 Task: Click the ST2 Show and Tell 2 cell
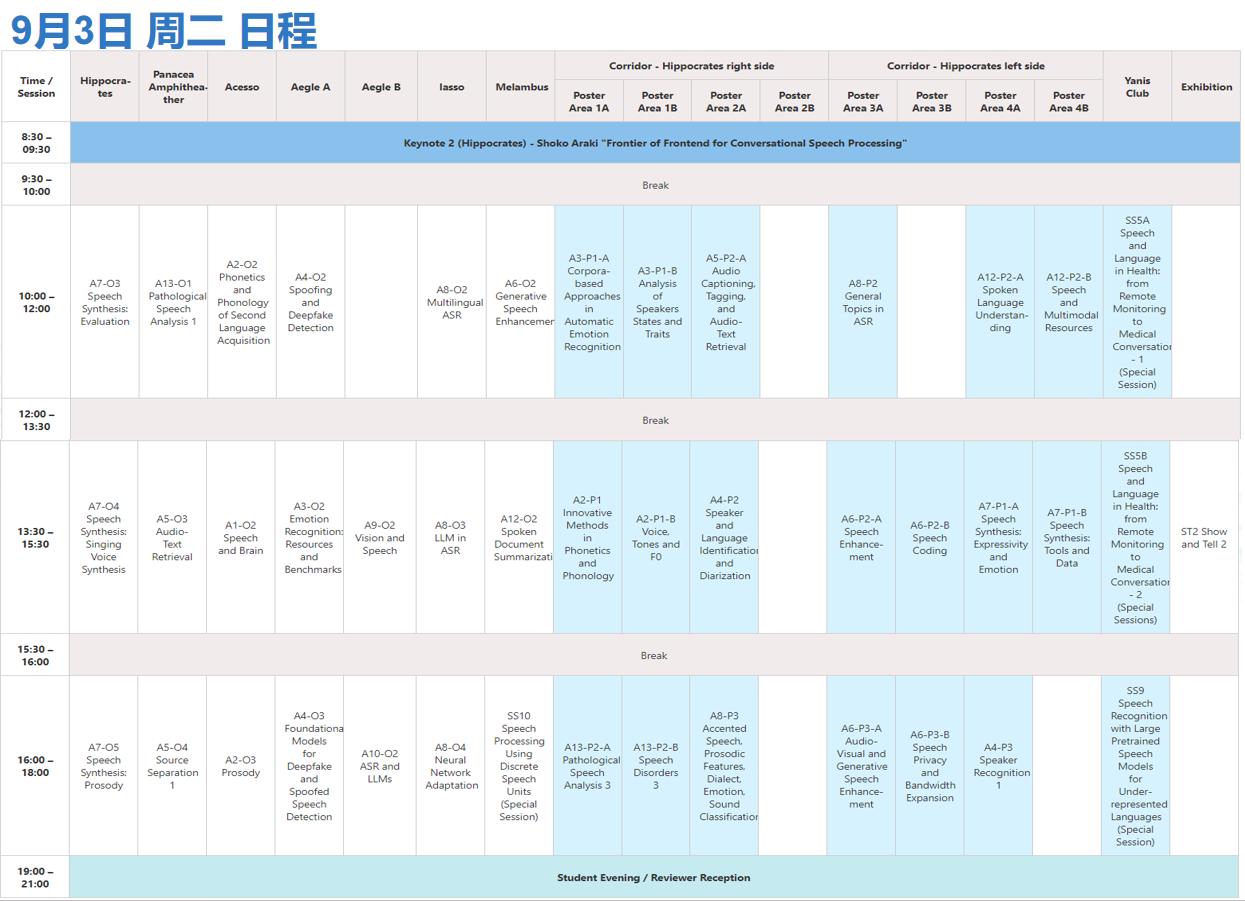[x=1203, y=538]
